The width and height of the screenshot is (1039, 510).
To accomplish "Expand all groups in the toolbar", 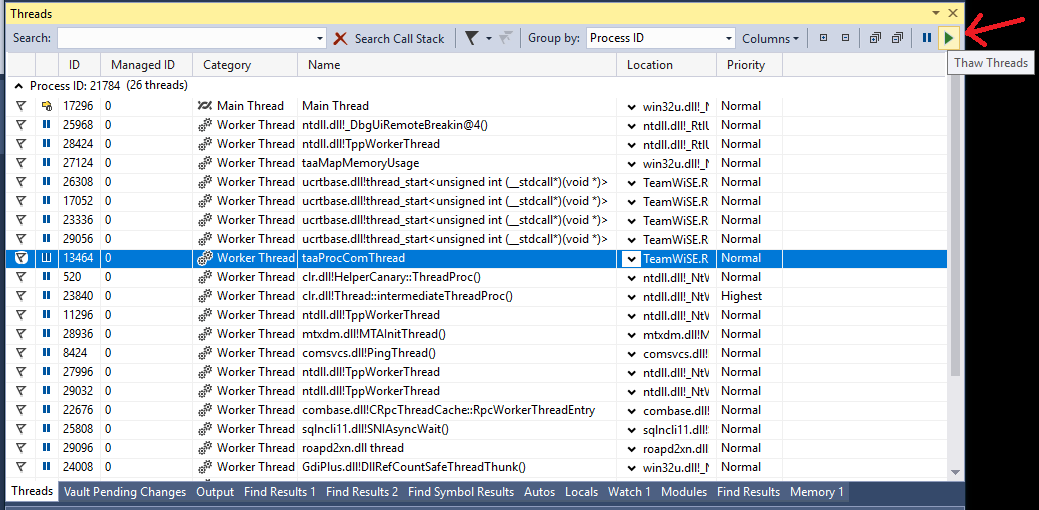I will pyautogui.click(x=824, y=38).
